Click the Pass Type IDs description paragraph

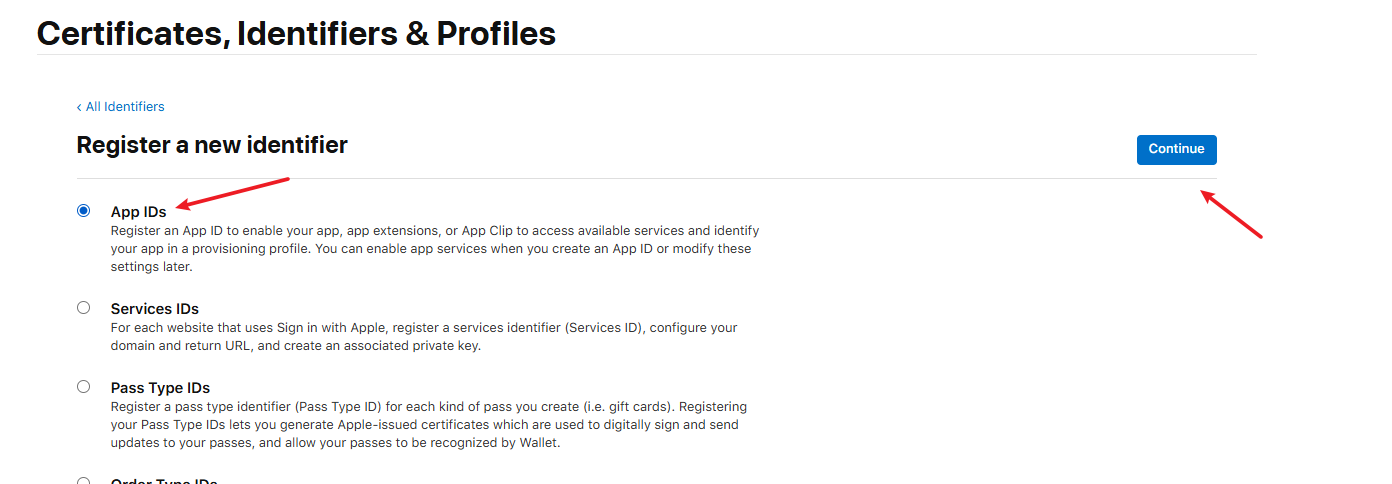(429, 425)
